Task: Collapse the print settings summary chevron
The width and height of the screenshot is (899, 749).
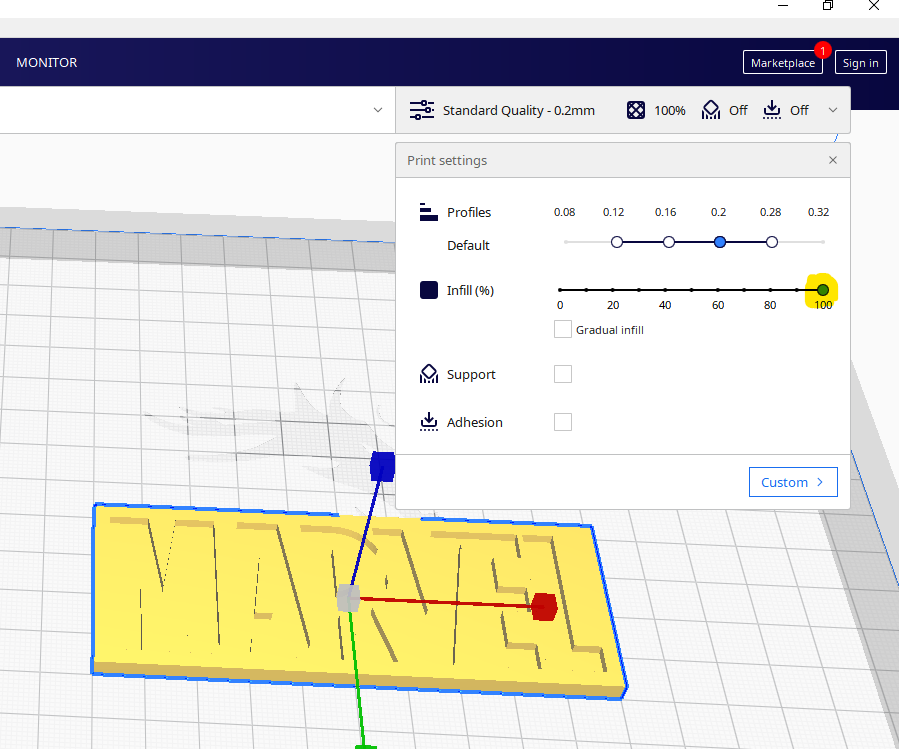Action: tap(832, 110)
